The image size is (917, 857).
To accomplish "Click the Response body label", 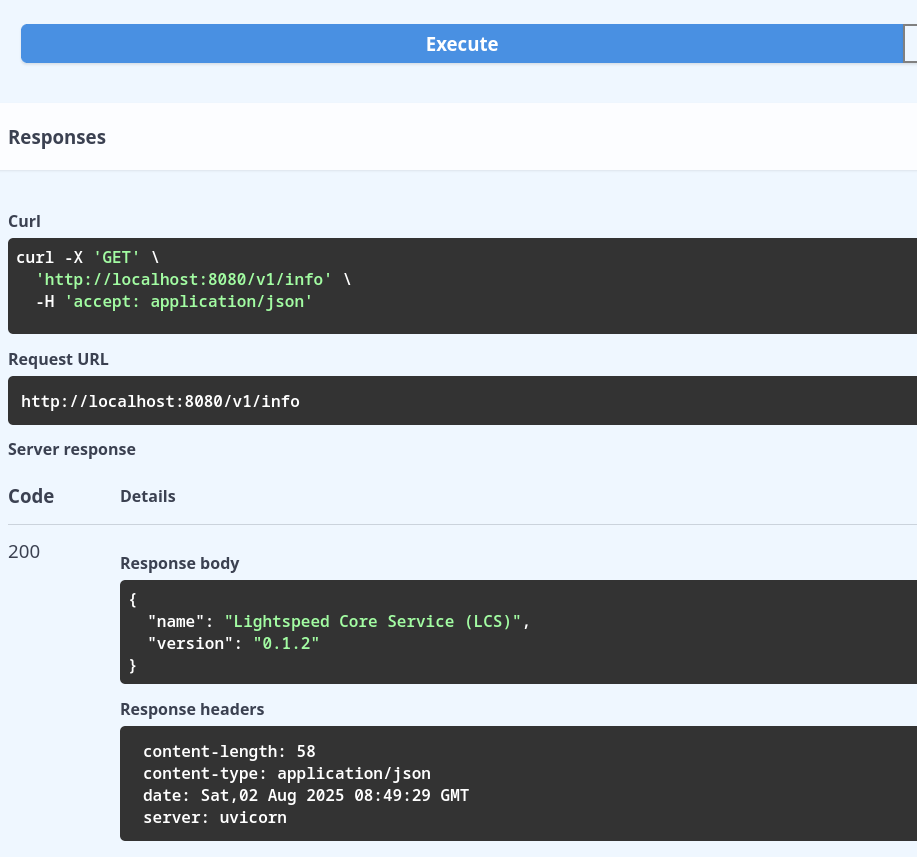I will click(179, 563).
